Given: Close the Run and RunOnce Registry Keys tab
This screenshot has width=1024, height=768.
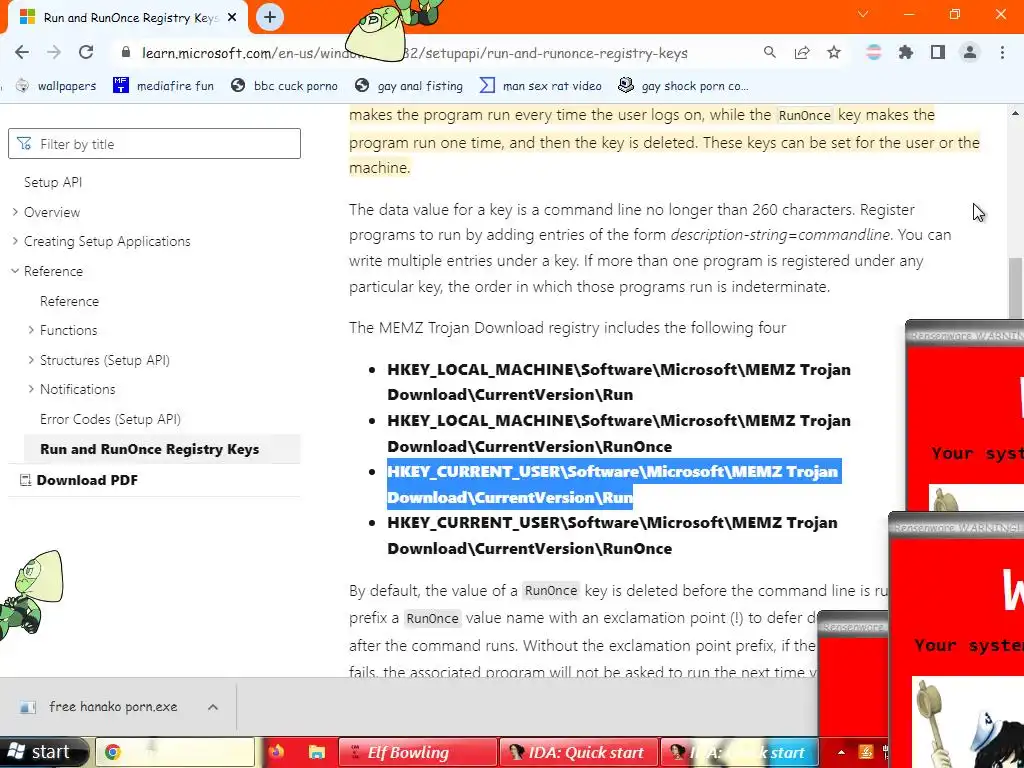Looking at the screenshot, I should coord(232,18).
